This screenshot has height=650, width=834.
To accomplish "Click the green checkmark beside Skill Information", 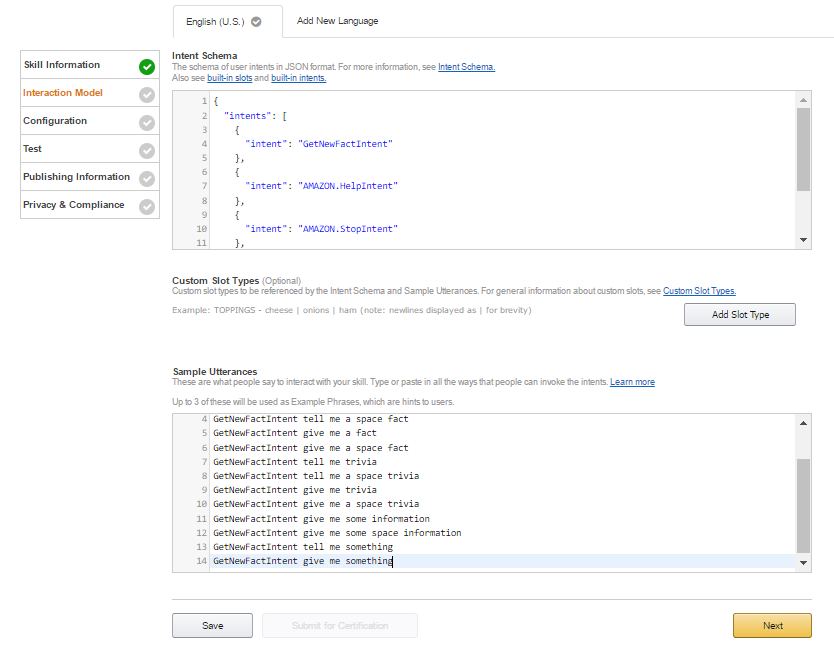I will (x=147, y=66).
